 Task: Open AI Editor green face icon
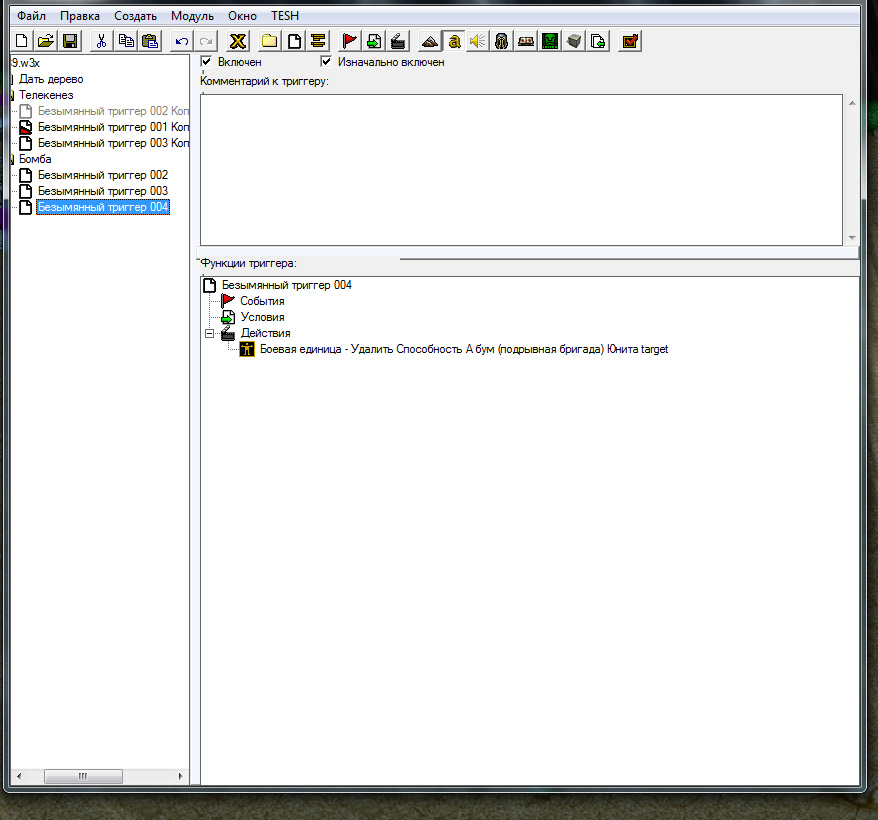(550, 41)
